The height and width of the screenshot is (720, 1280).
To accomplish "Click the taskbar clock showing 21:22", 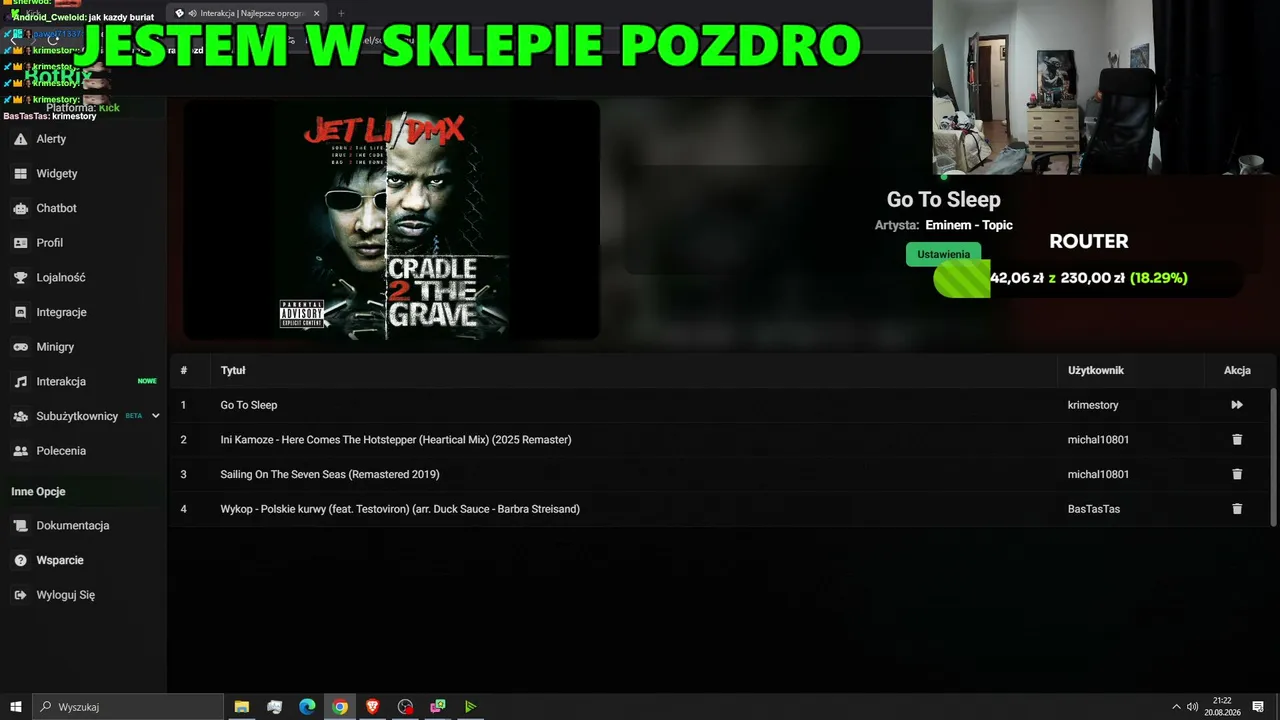I will [x=1222, y=707].
